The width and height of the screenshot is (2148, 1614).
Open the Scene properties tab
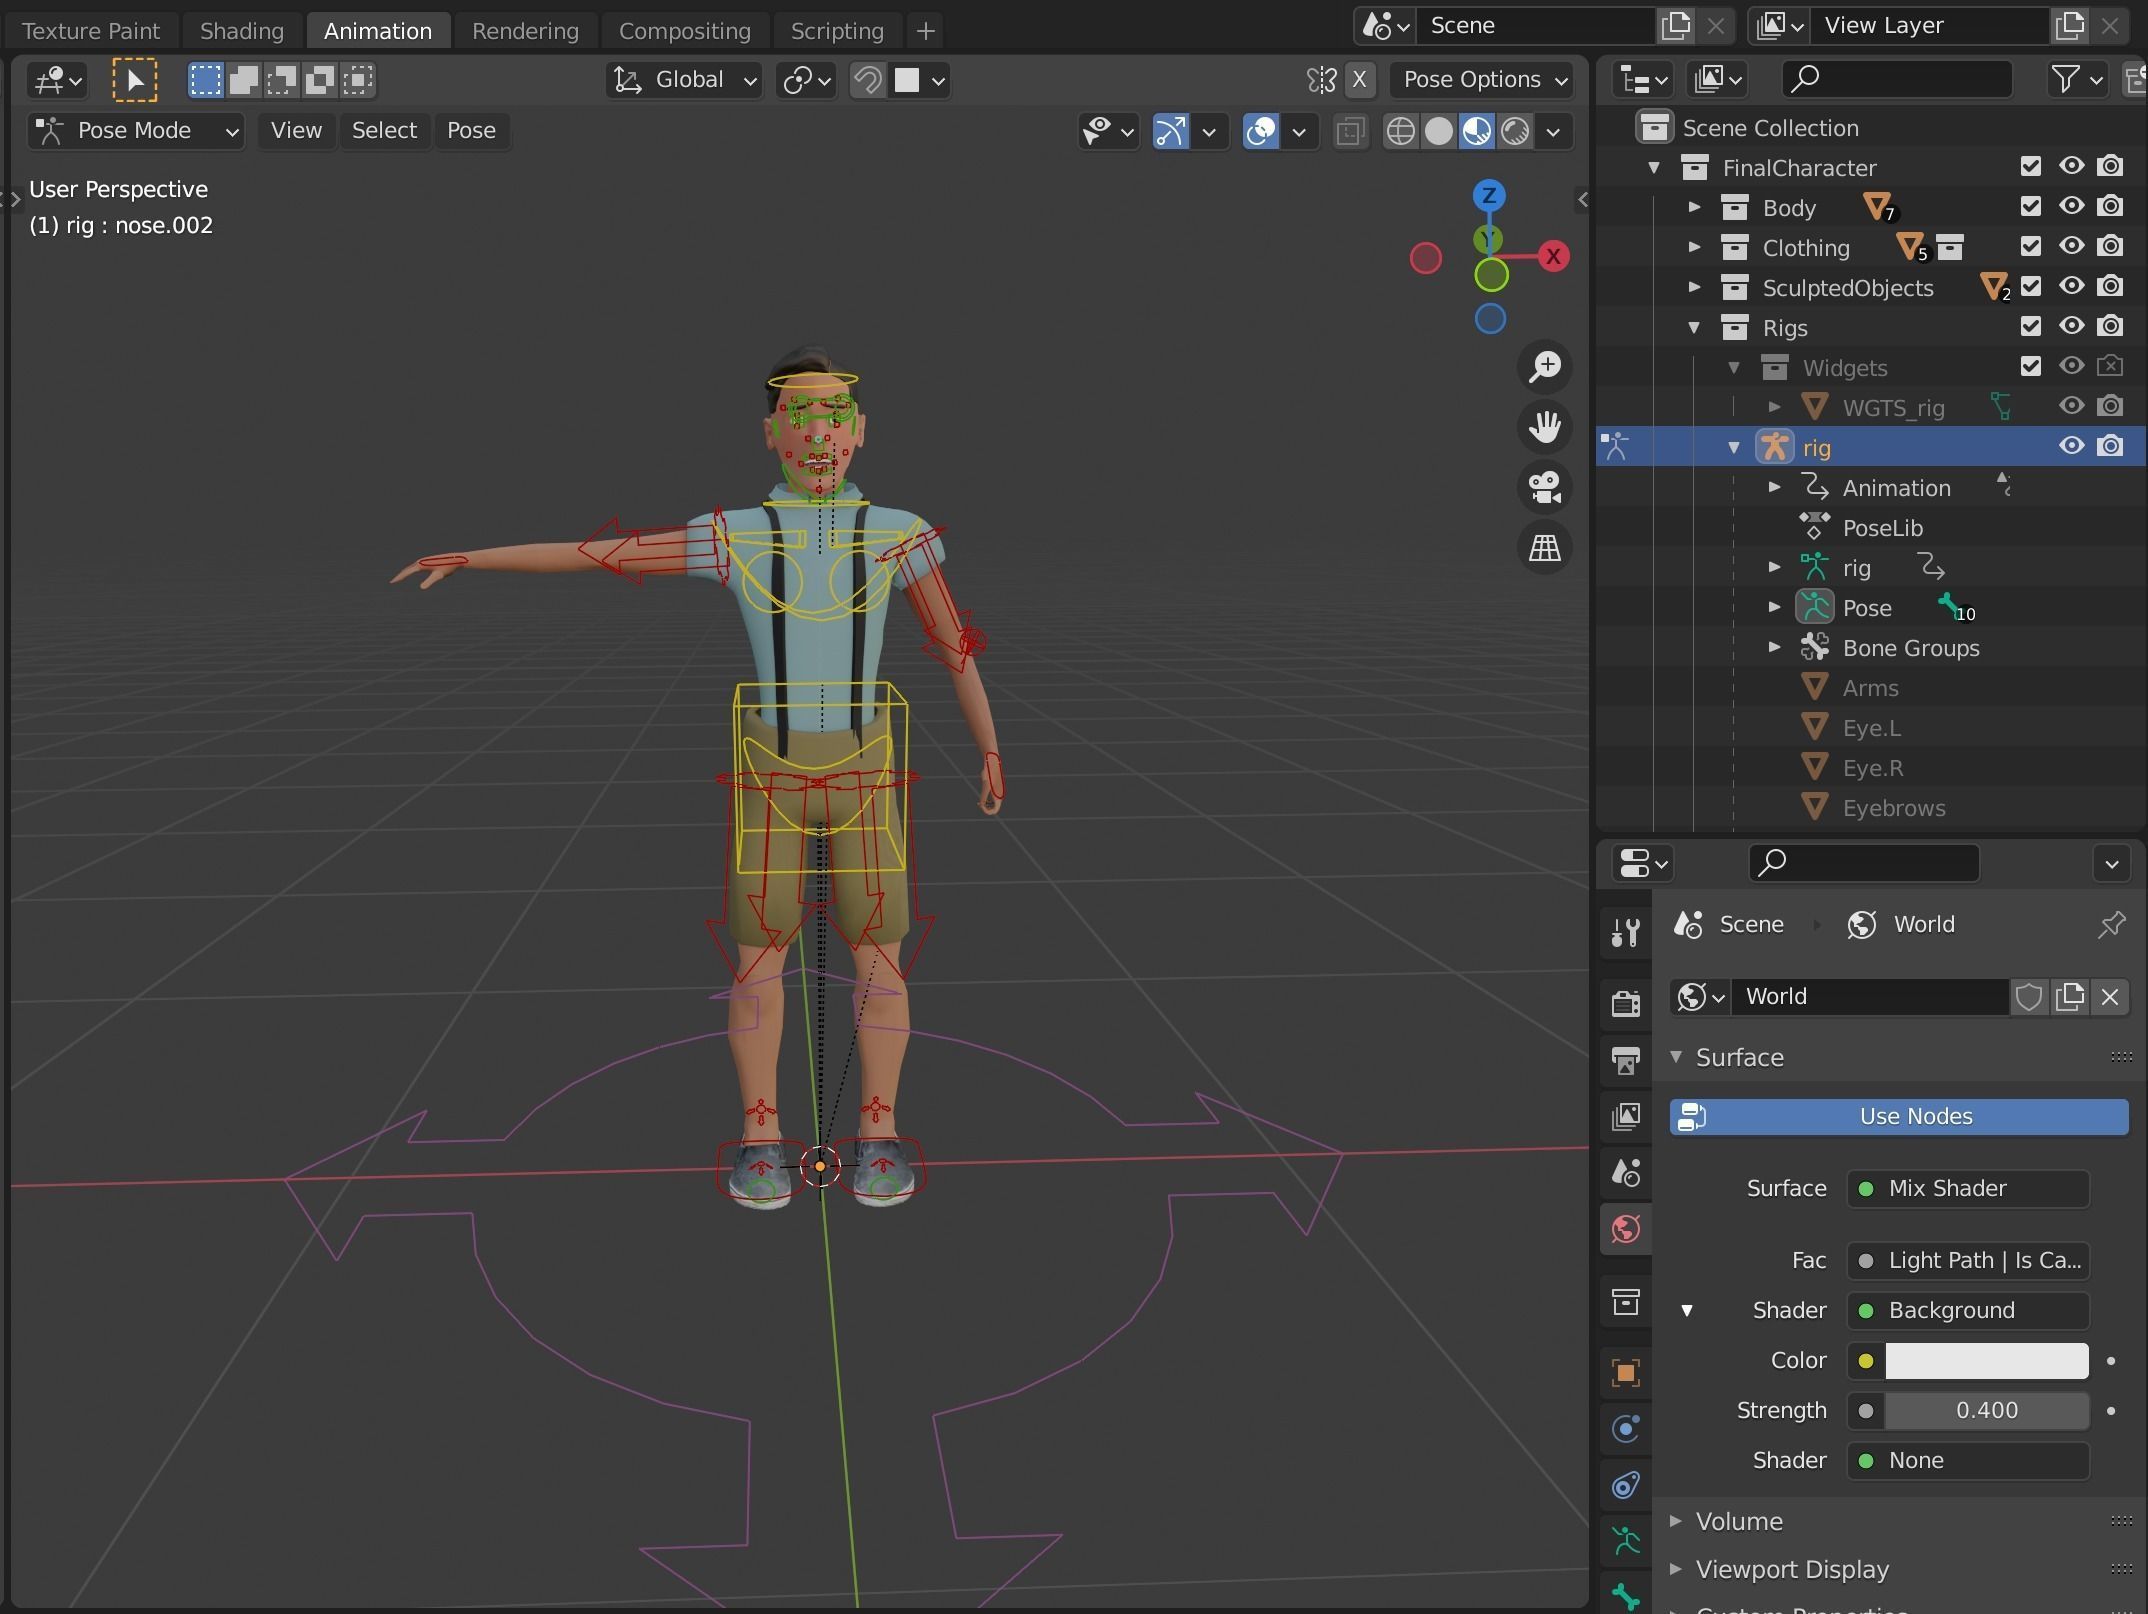(1626, 1172)
